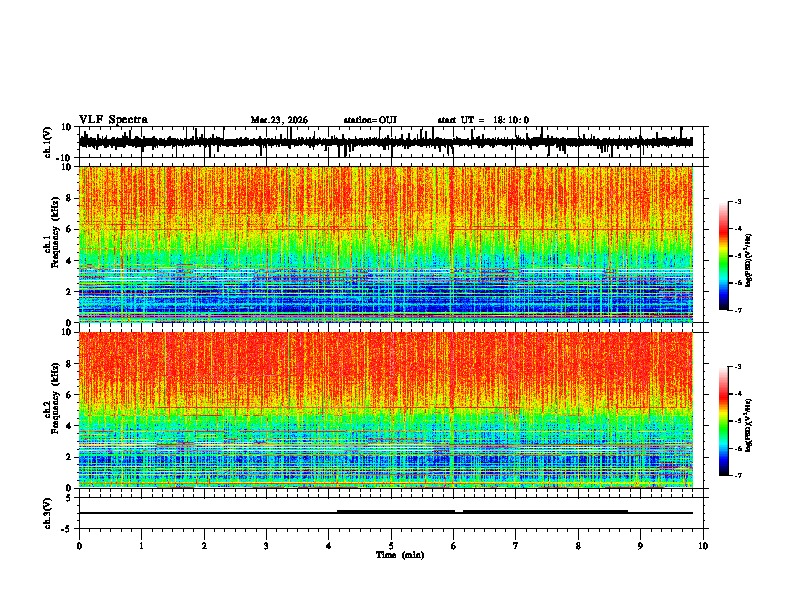Click the "-3" value on ch.1 colorbar

point(736,202)
